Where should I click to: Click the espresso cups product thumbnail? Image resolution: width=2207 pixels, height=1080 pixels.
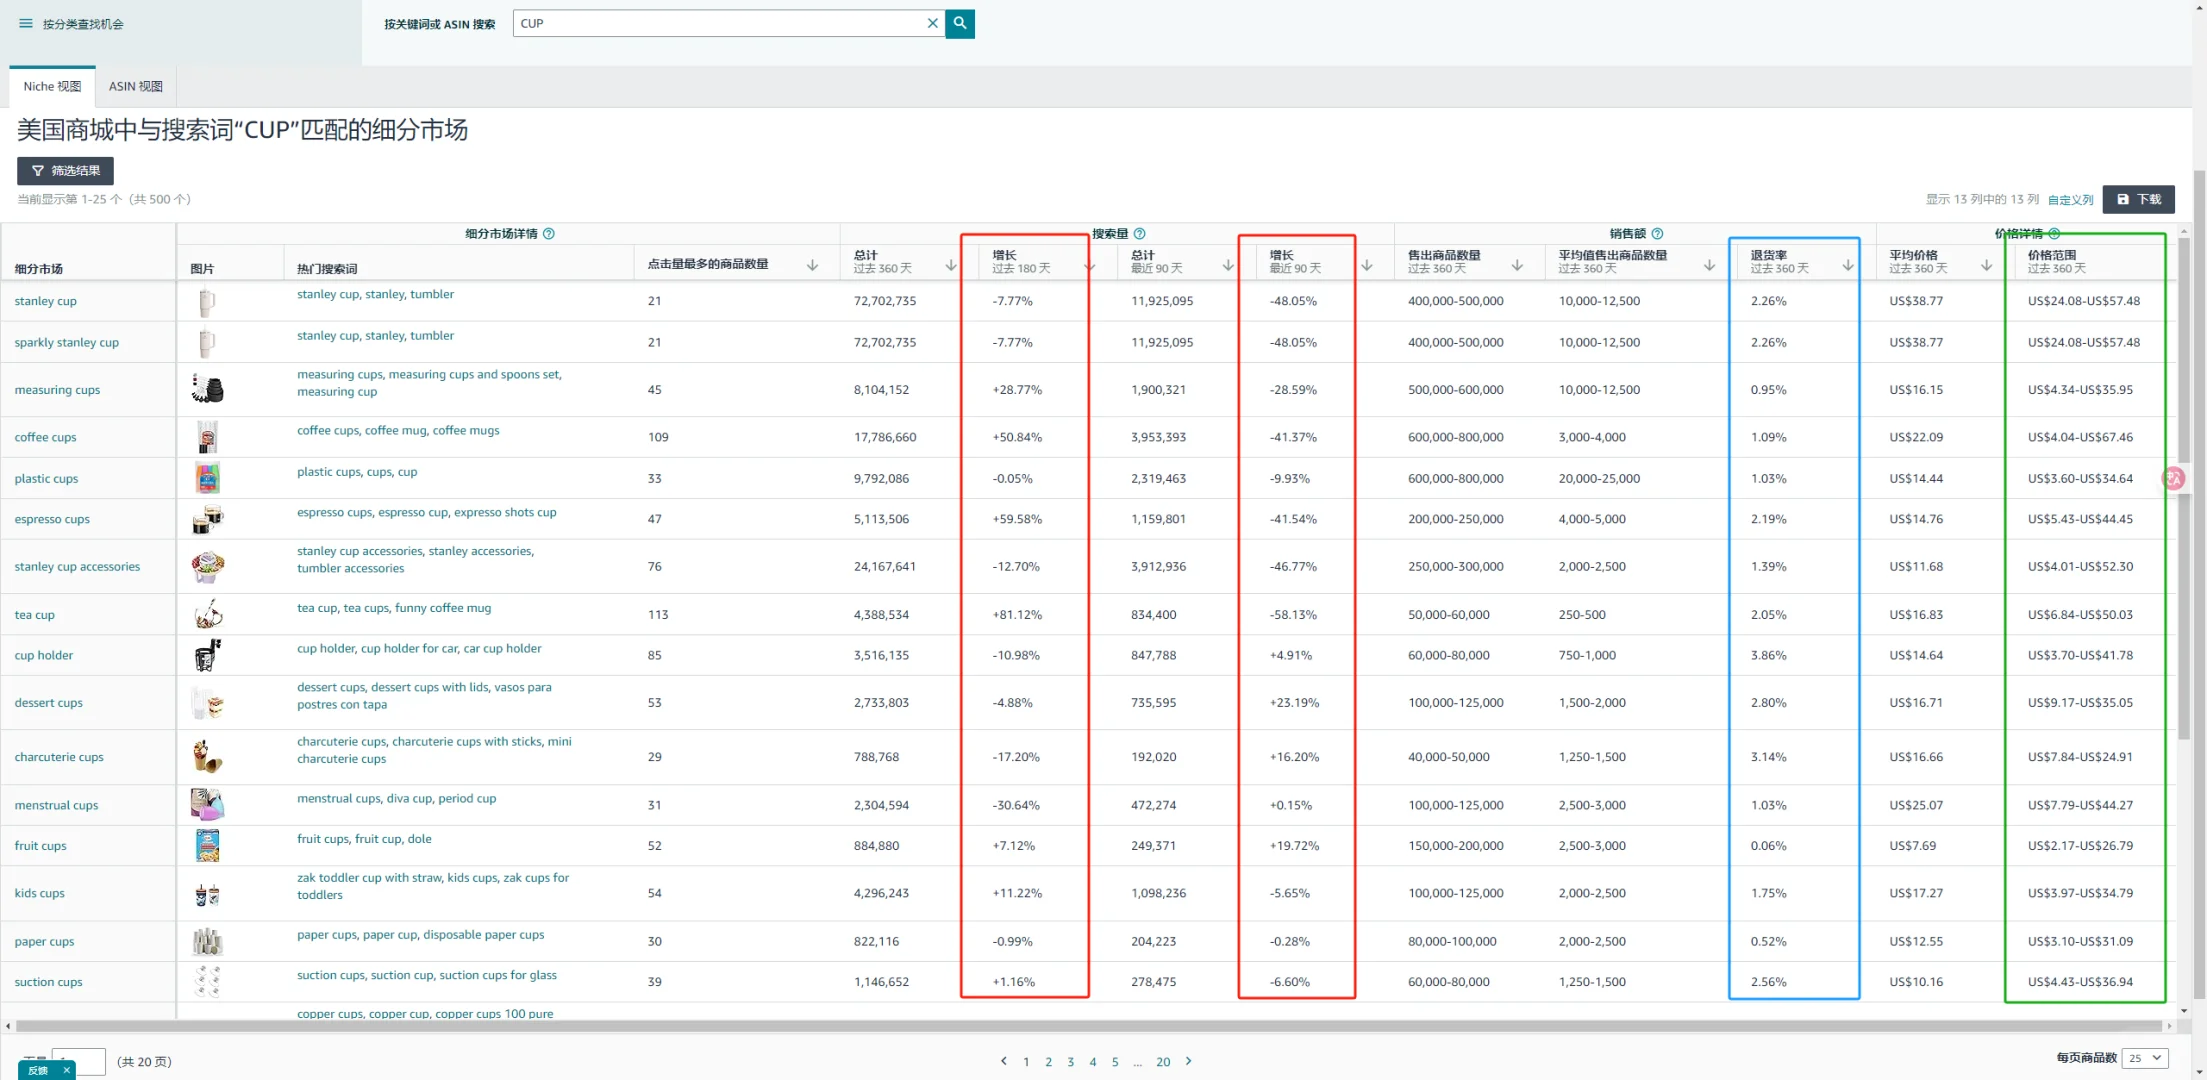point(207,519)
